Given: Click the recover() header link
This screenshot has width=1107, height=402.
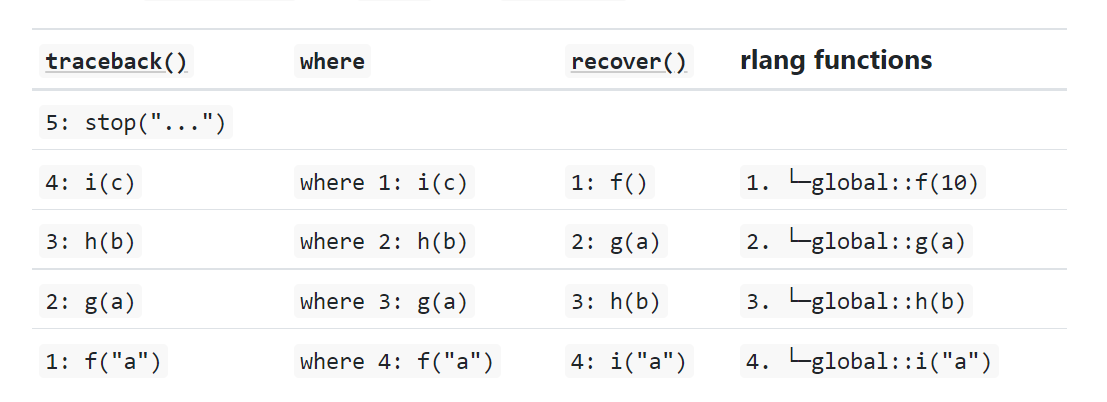Looking at the screenshot, I should 629,62.
